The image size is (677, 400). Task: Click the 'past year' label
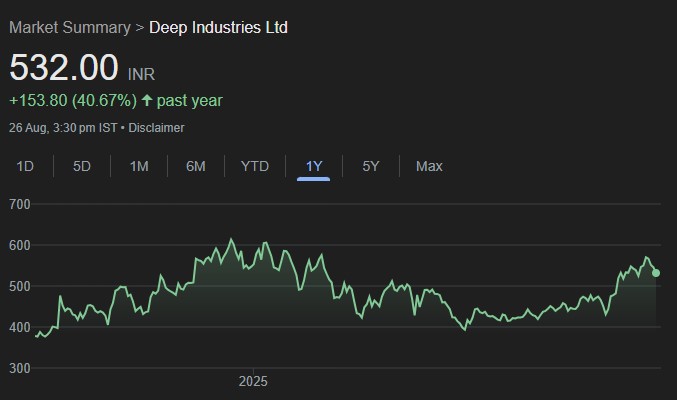[190, 100]
